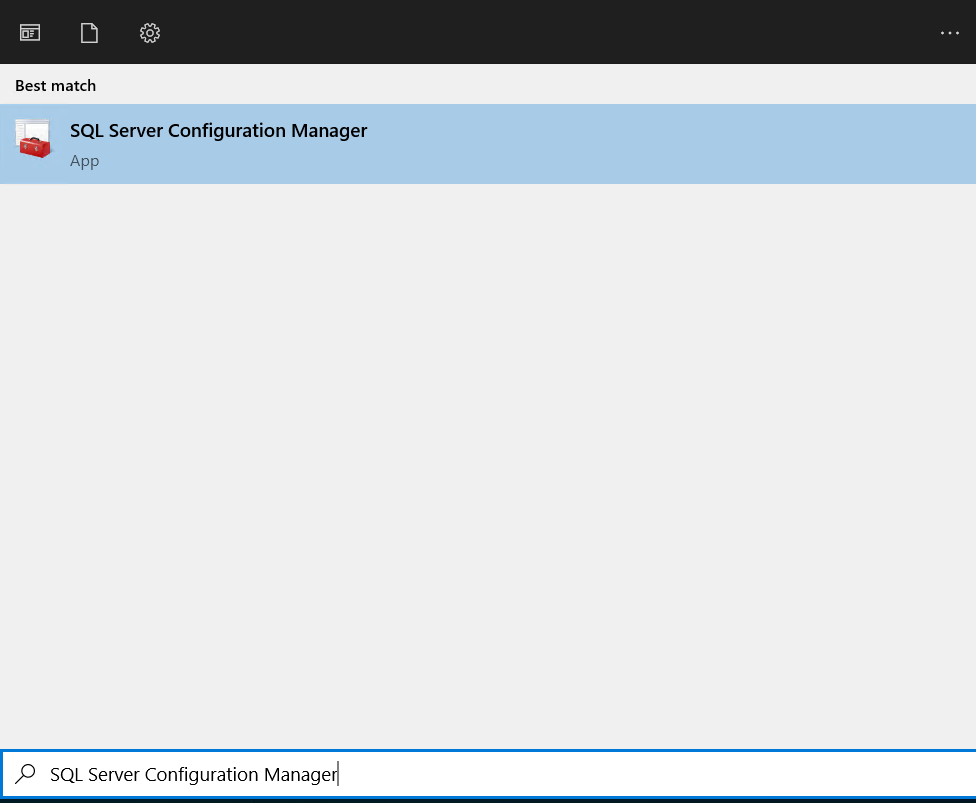
Task: Filter search results by Apps
Action: [x=30, y=32]
